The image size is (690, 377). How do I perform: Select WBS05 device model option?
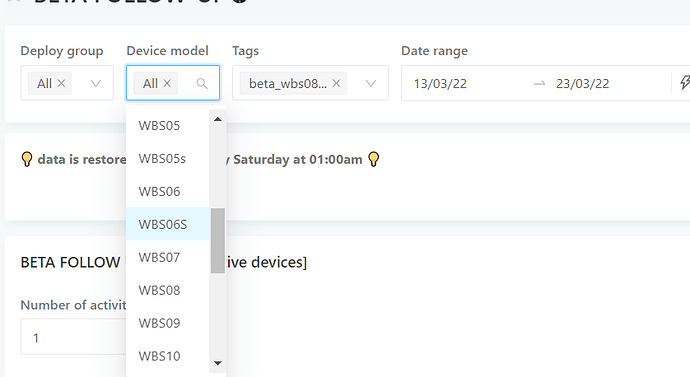pyautogui.click(x=168, y=125)
